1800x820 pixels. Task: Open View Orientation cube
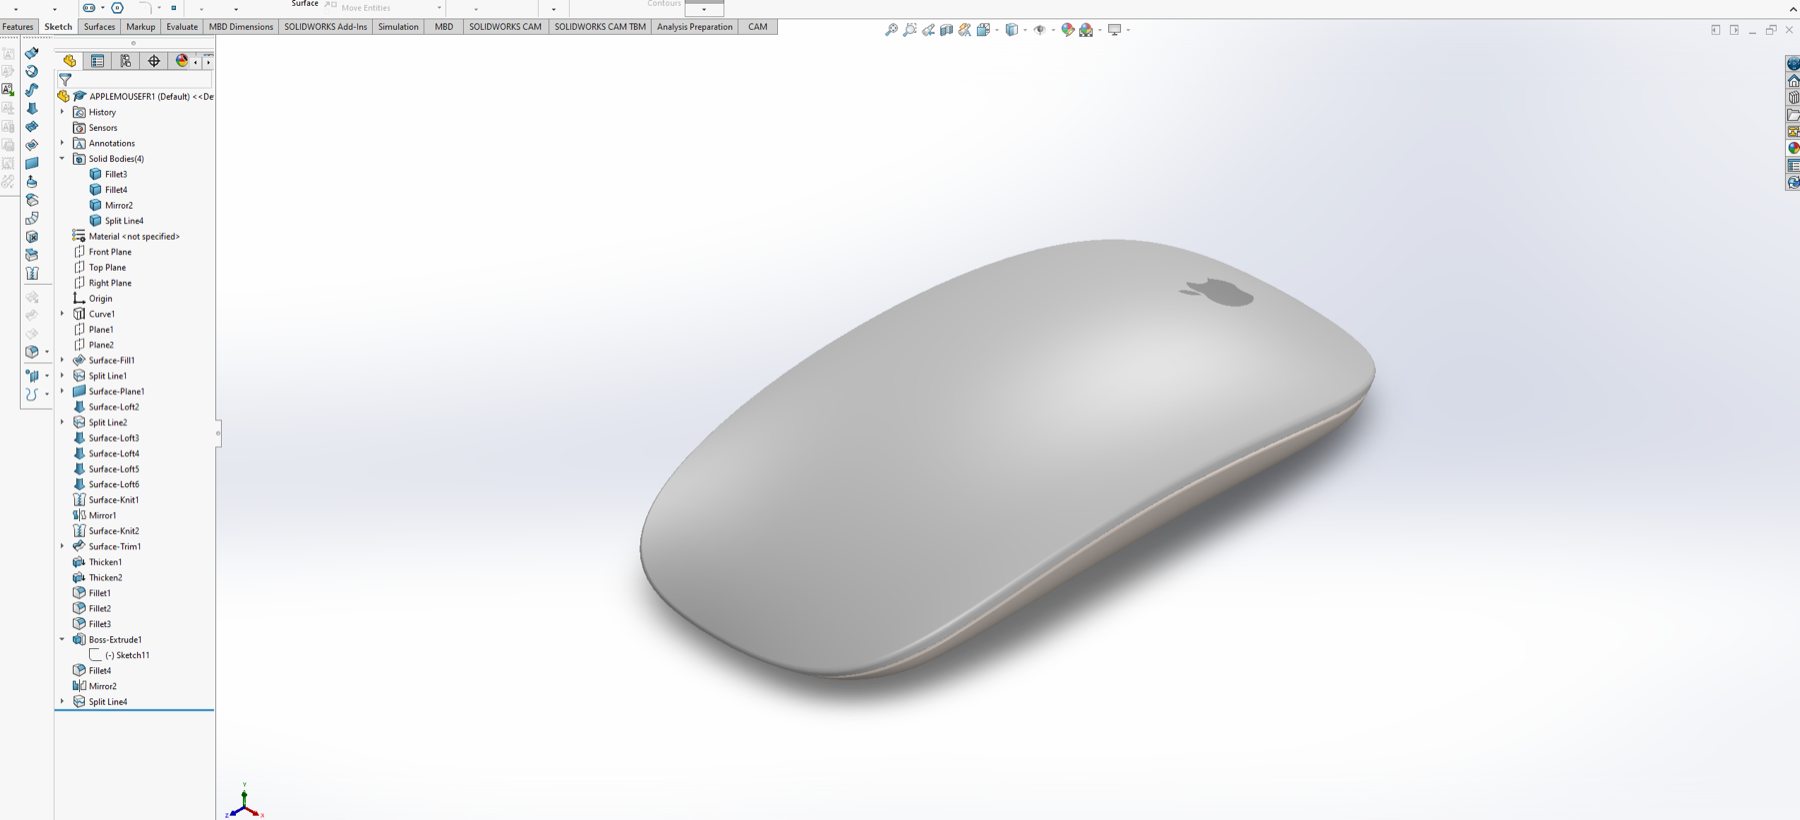[984, 30]
